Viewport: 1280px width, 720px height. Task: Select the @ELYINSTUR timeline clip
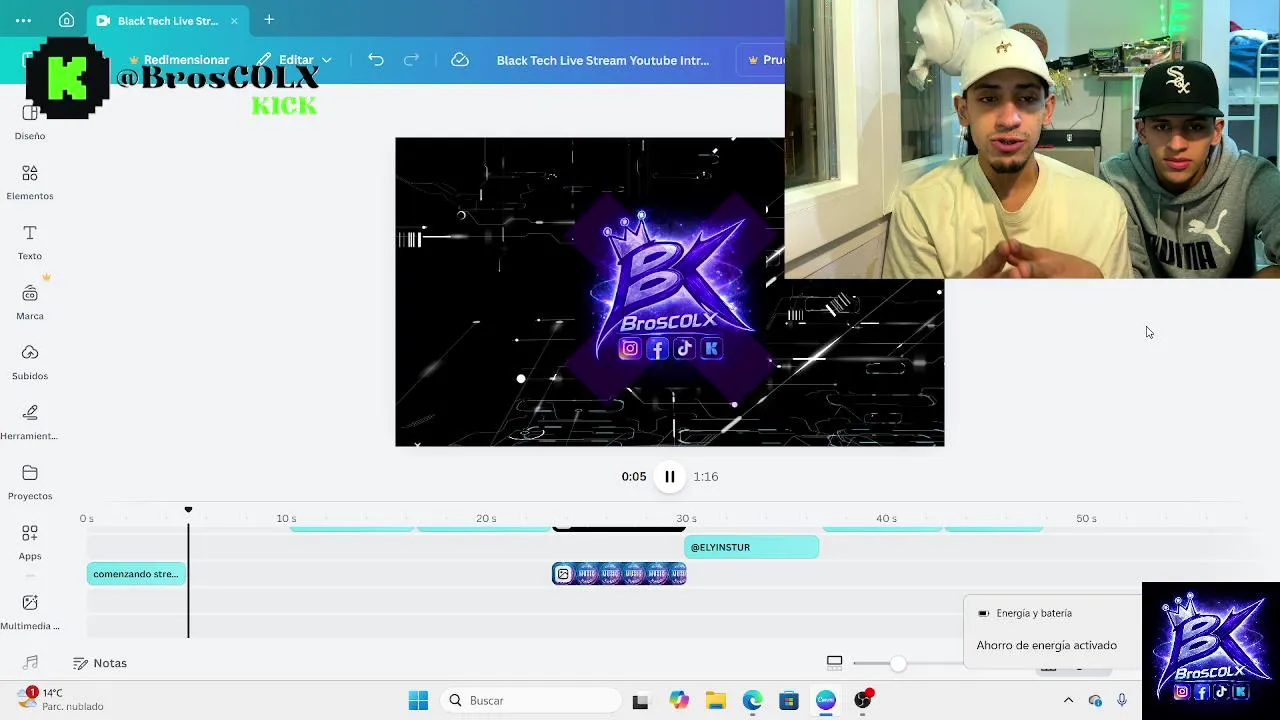click(751, 547)
